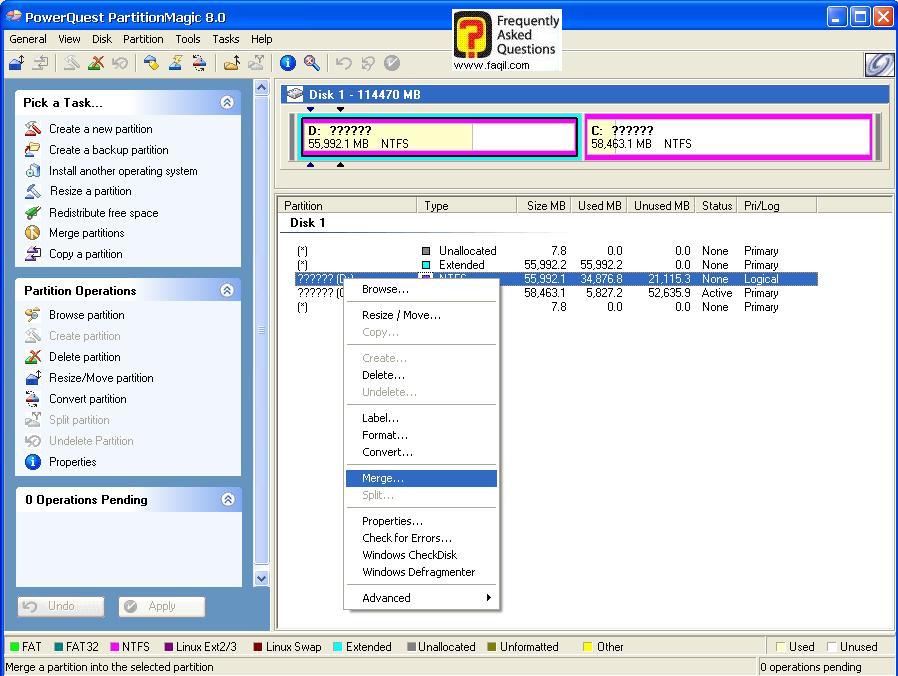898x676 pixels.
Task: Collapse the Operations Pending panel
Action: 227,499
